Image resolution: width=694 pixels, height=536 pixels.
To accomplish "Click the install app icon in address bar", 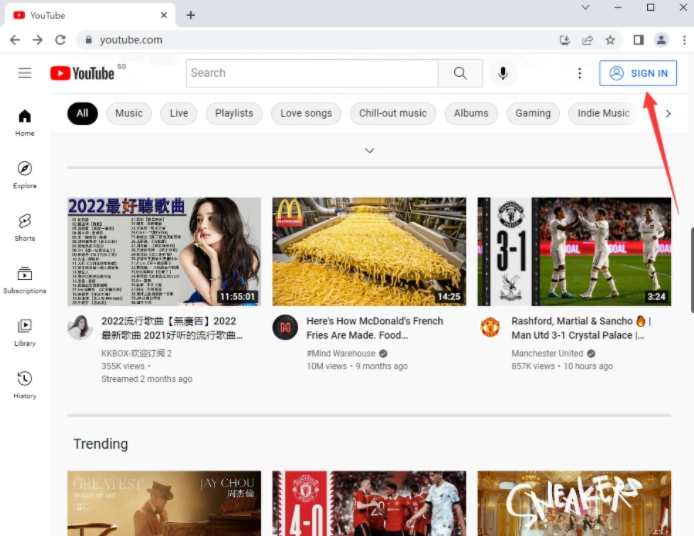I will 565,40.
